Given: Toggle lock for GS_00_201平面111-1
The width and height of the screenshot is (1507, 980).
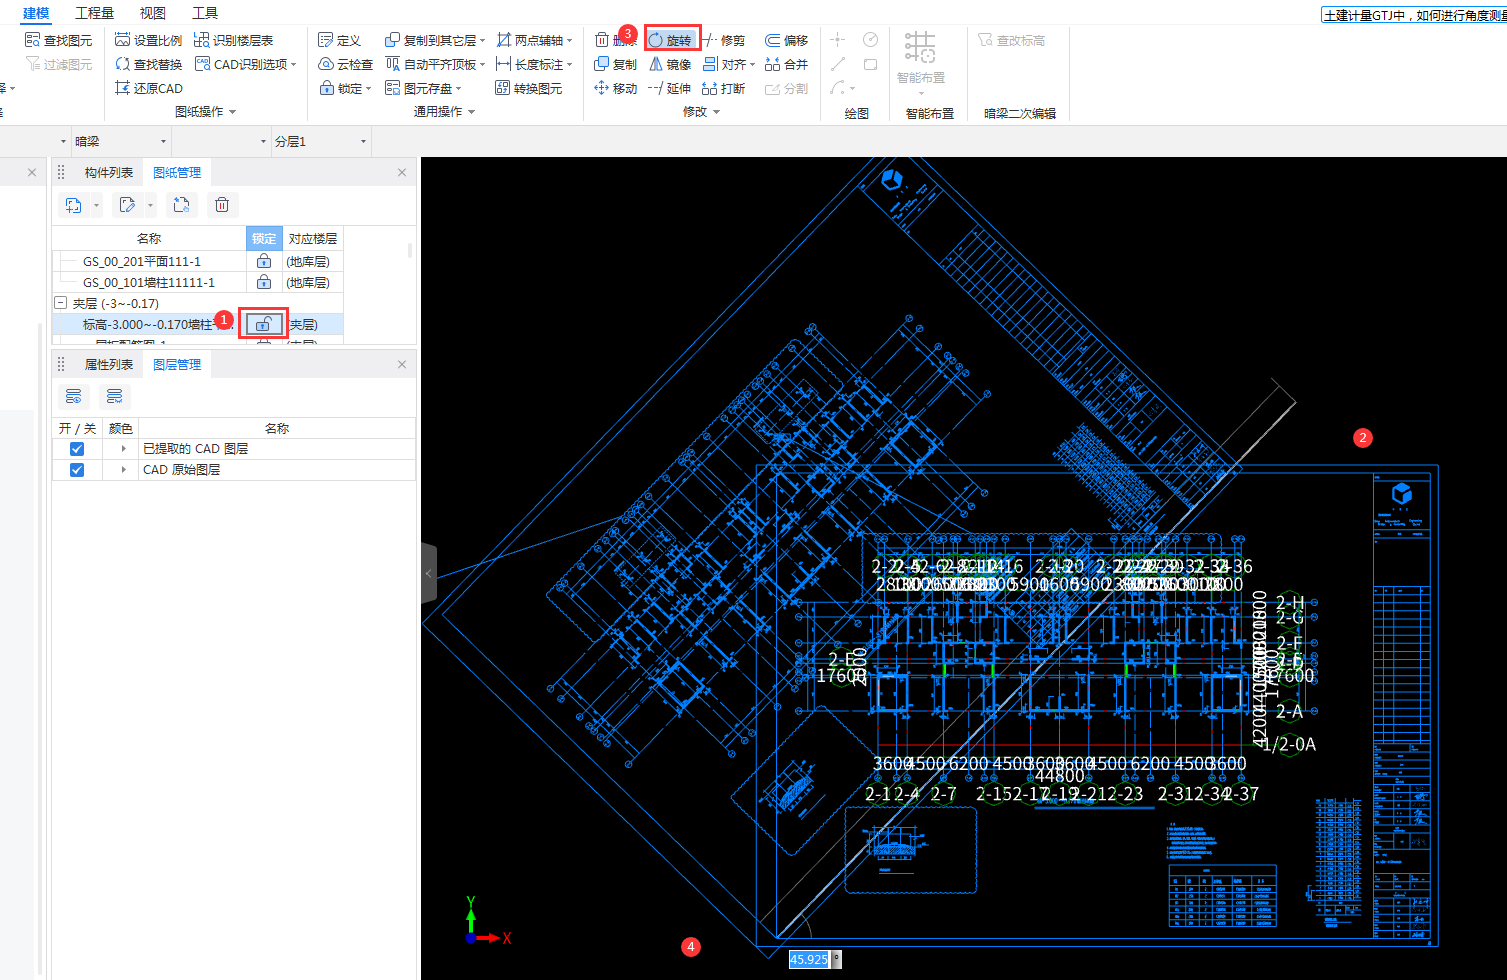Looking at the screenshot, I should click(264, 261).
